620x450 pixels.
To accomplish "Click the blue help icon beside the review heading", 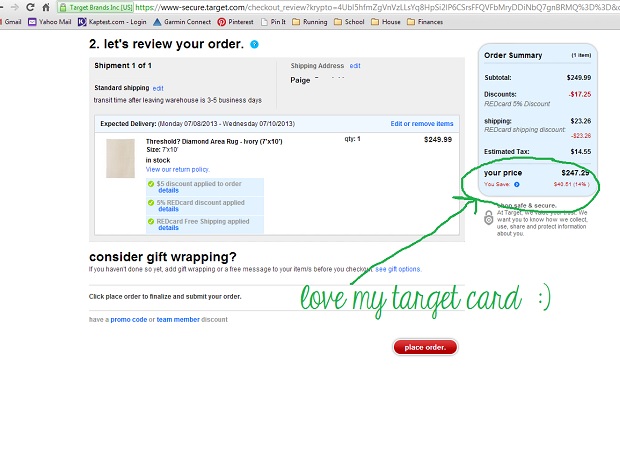I will [254, 44].
